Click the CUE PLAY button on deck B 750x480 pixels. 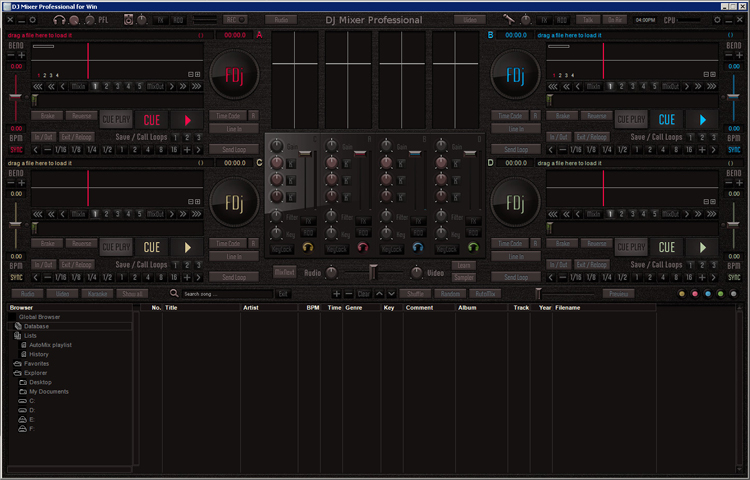click(631, 120)
